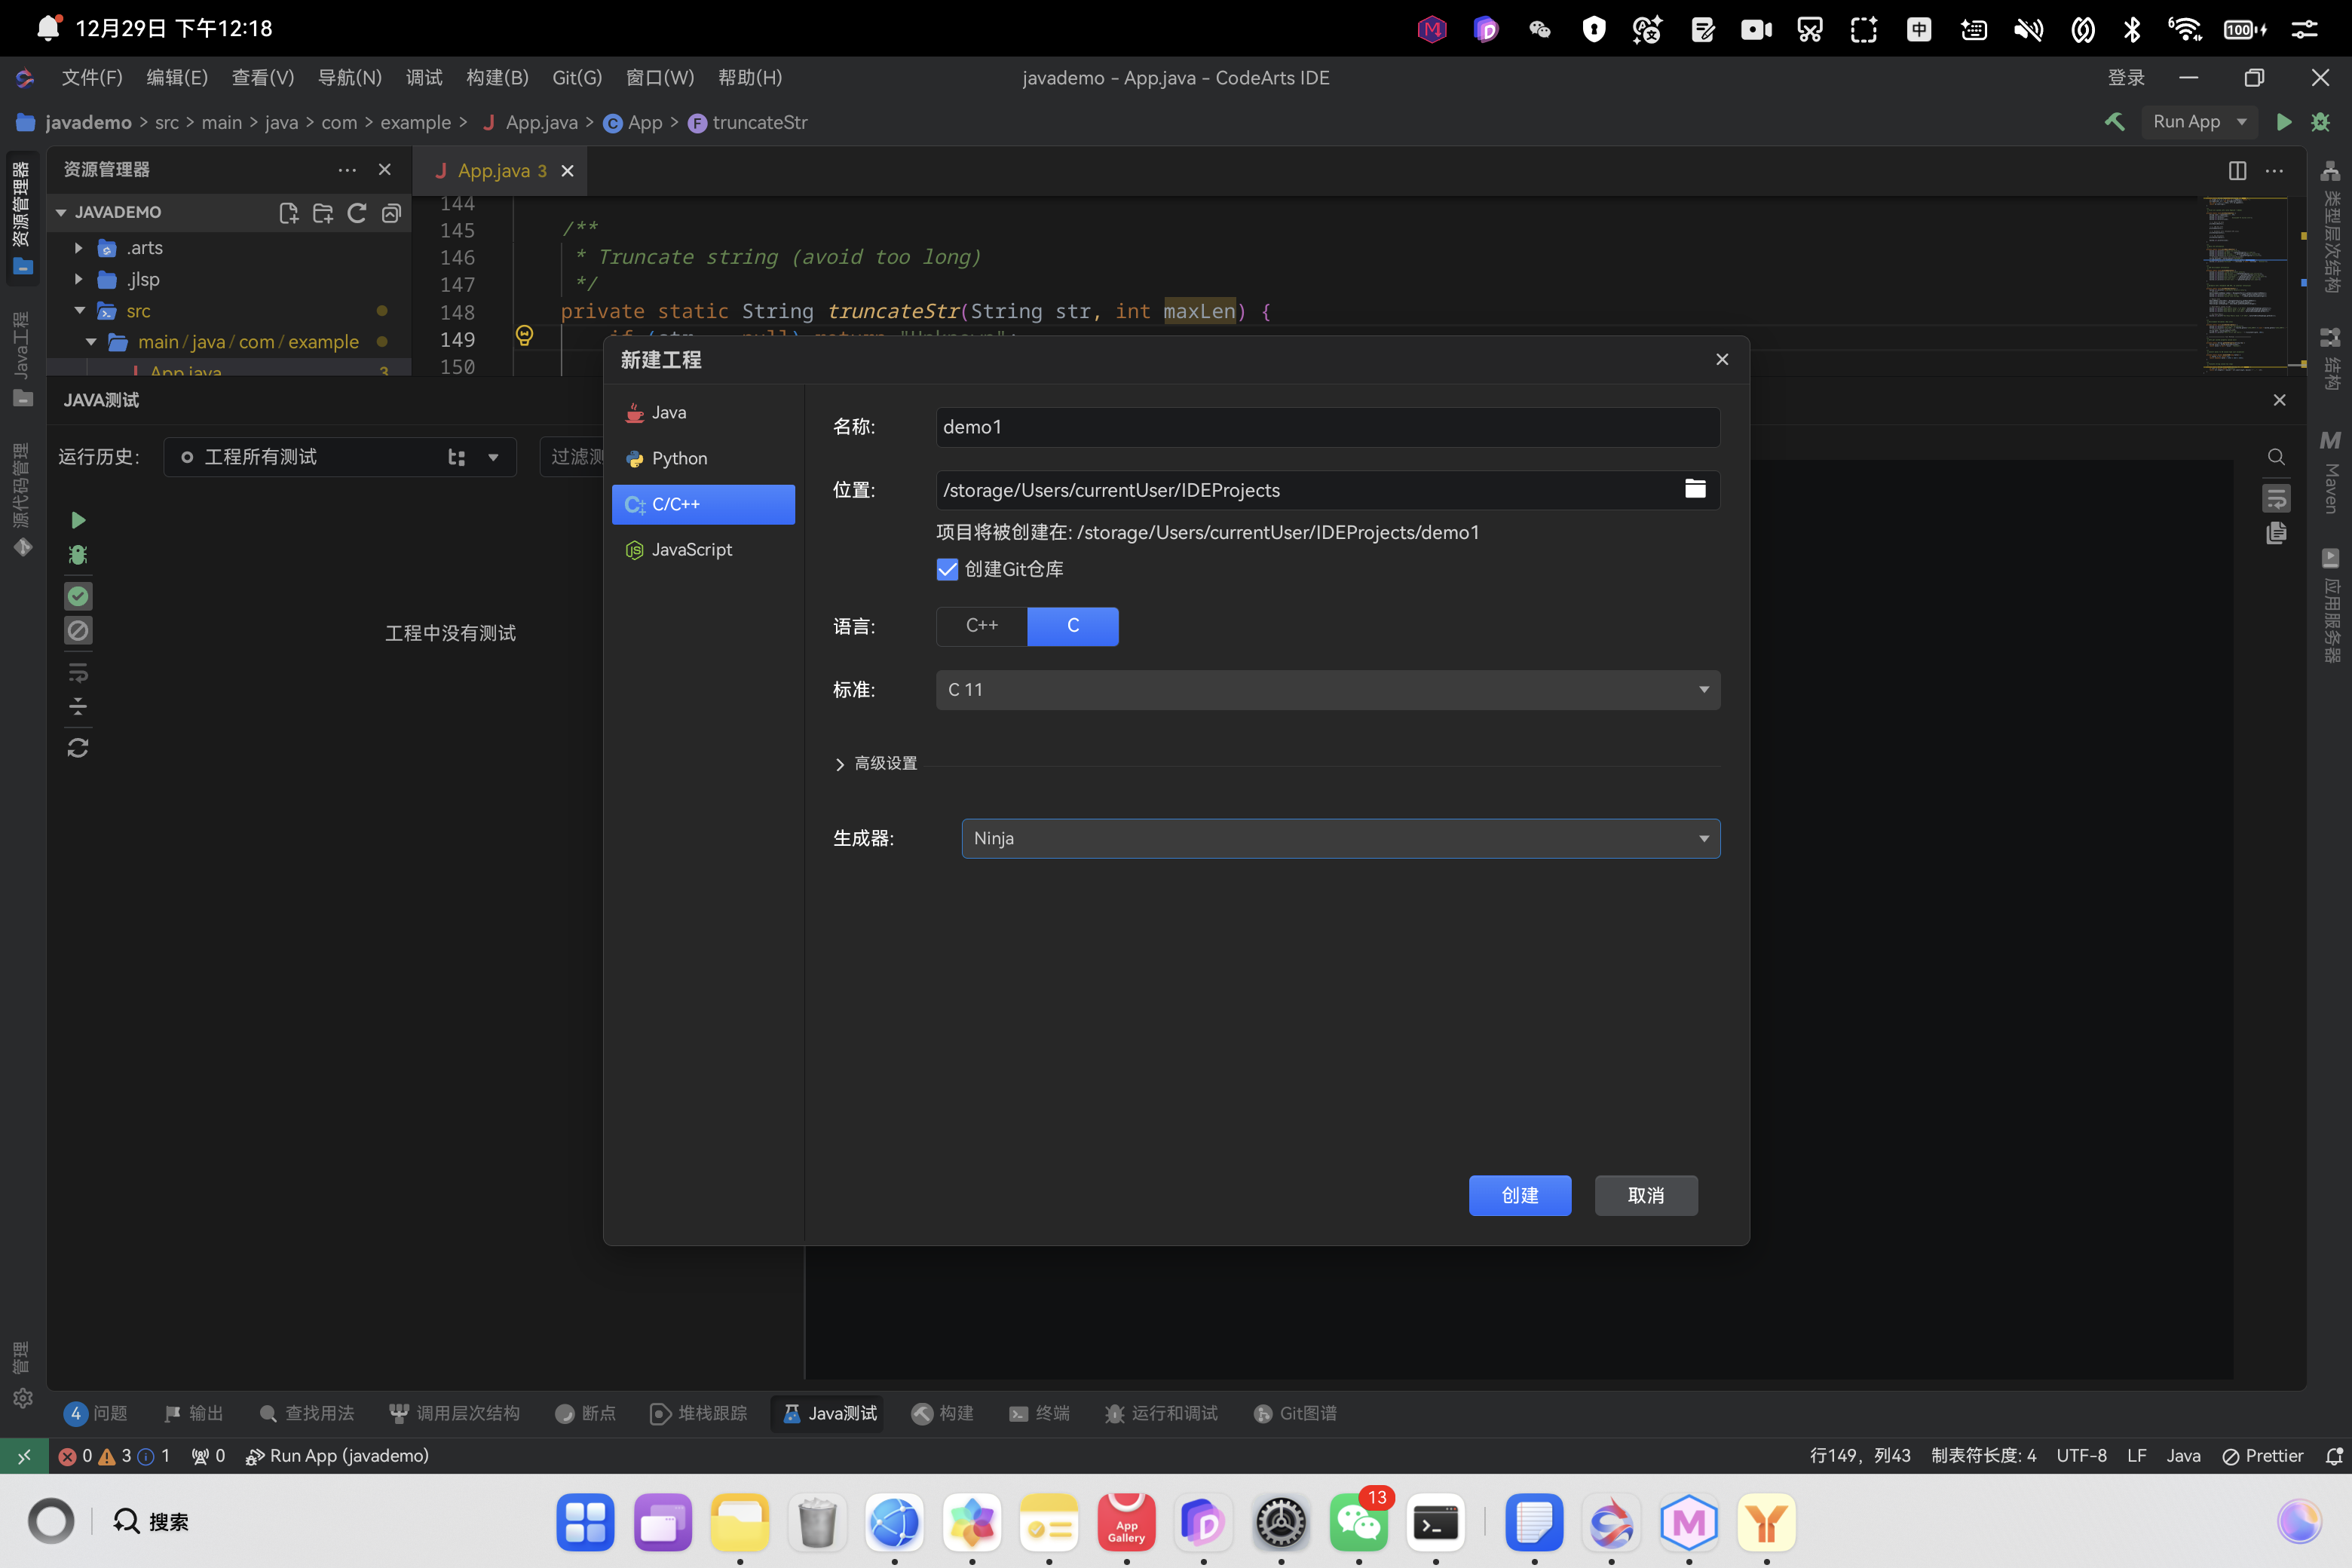Image resolution: width=2352 pixels, height=1568 pixels.
Task: Open the 标准 C 11 dropdown
Action: coord(1327,690)
